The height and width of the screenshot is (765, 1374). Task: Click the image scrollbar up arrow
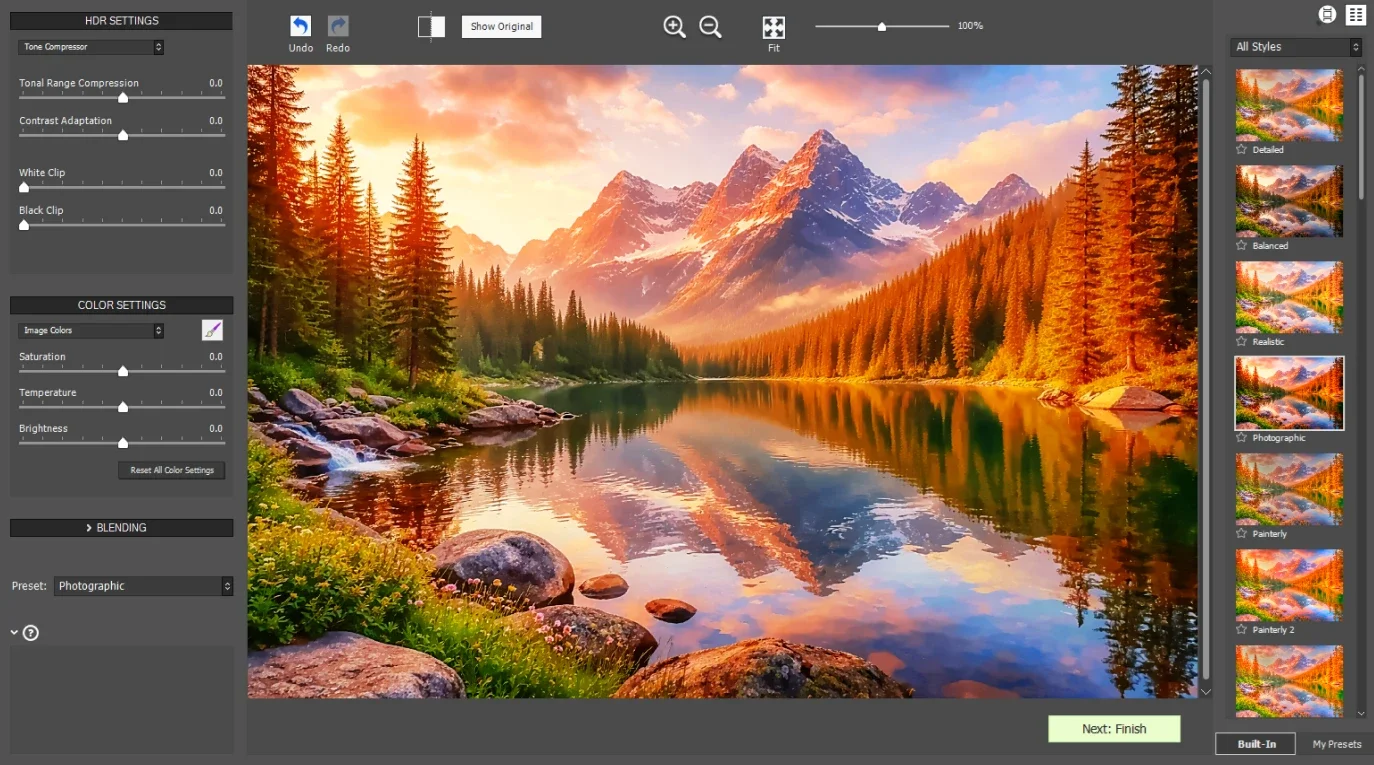click(1205, 72)
